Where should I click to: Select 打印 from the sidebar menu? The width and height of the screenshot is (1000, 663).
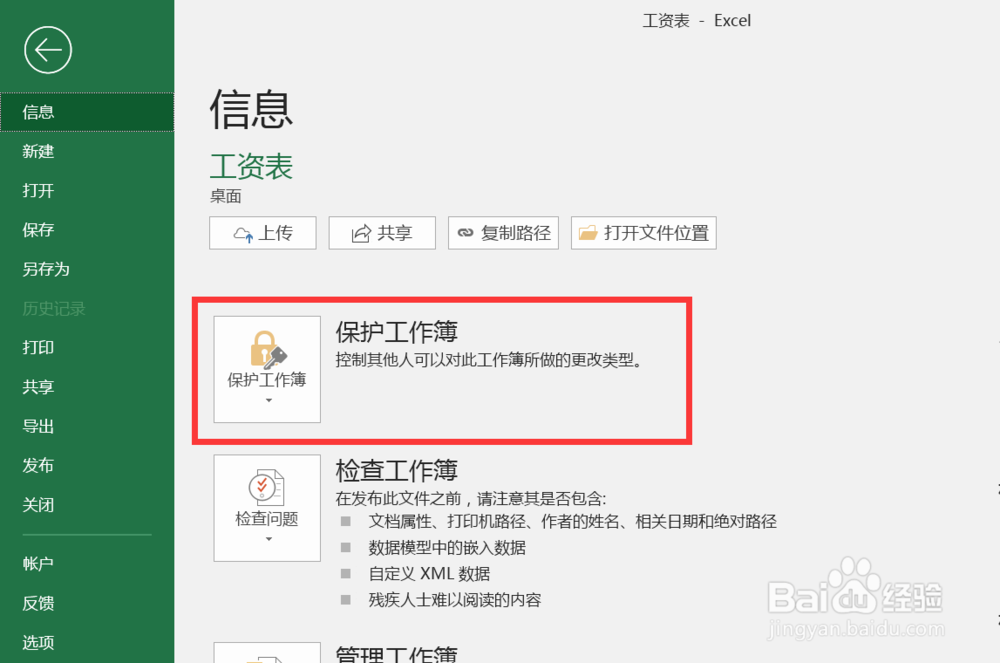37,347
